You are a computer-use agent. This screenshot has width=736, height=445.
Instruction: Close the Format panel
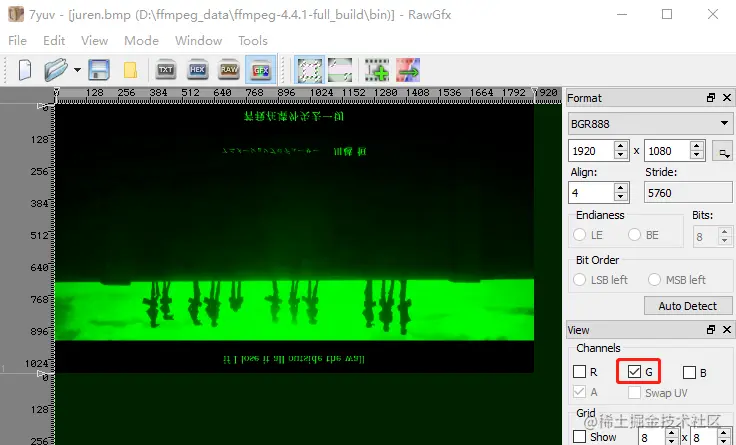click(x=727, y=98)
